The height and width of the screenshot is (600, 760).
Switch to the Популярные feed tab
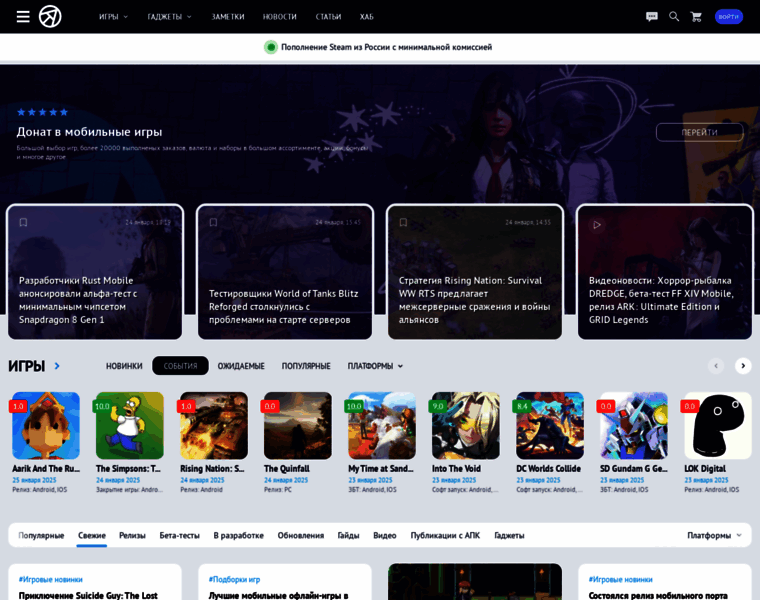coord(41,536)
